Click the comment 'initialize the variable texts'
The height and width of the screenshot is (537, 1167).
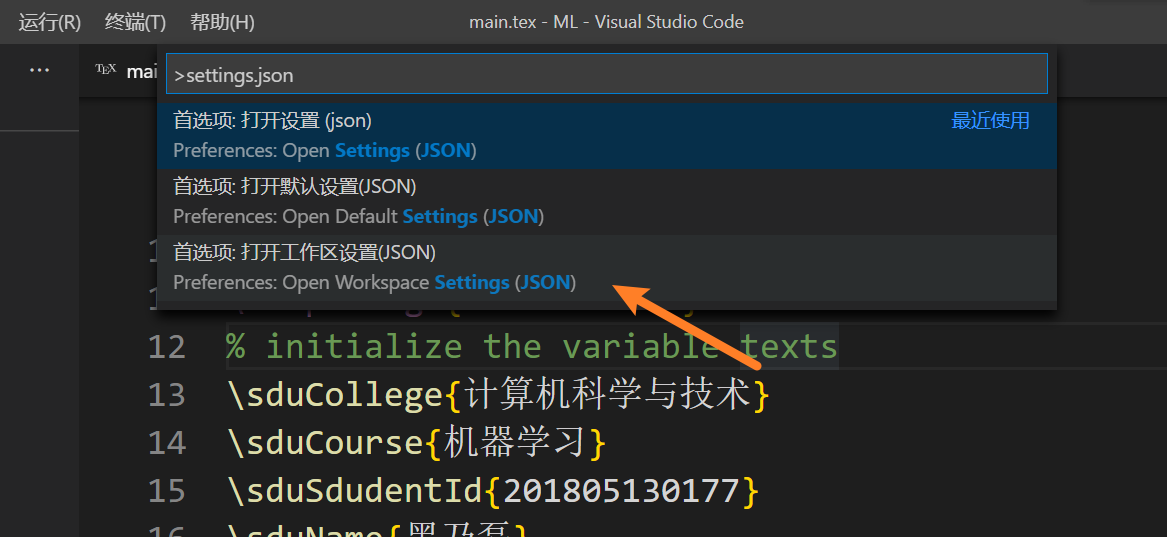point(551,347)
